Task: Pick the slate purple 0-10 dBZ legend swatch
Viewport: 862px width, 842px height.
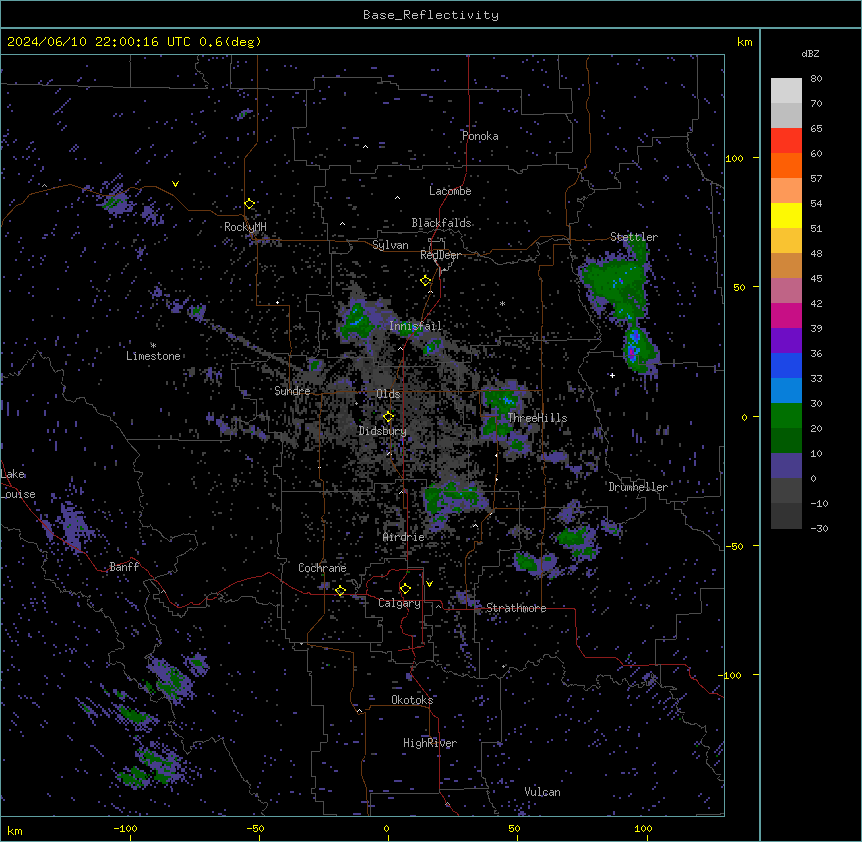Action: (x=786, y=466)
